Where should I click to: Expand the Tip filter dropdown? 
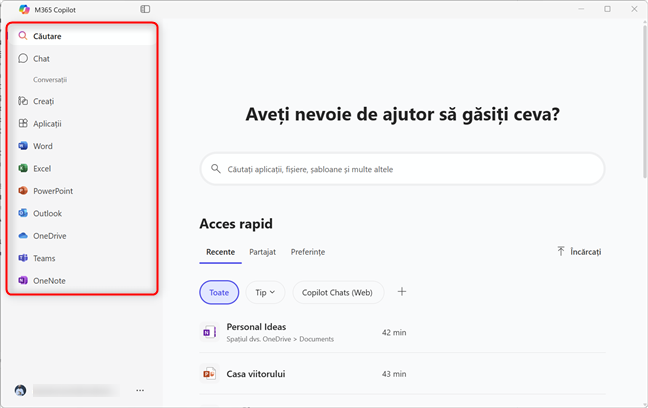tap(265, 292)
